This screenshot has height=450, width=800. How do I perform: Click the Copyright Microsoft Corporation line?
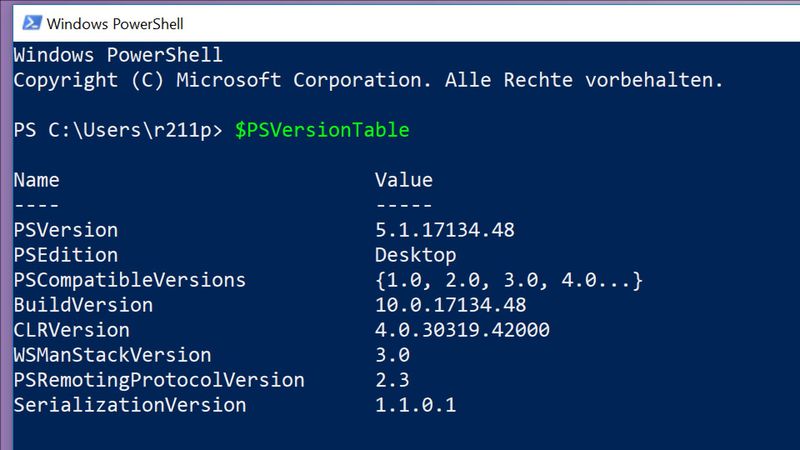pyautogui.click(x=367, y=81)
